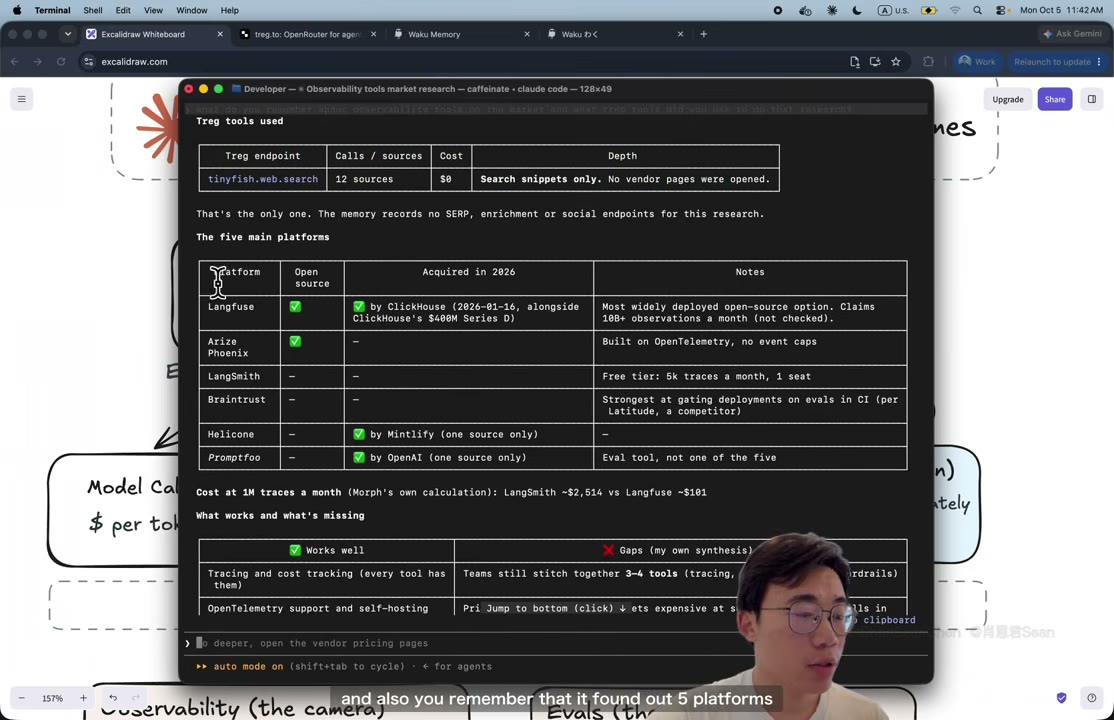Click the Share button

(x=1054, y=100)
